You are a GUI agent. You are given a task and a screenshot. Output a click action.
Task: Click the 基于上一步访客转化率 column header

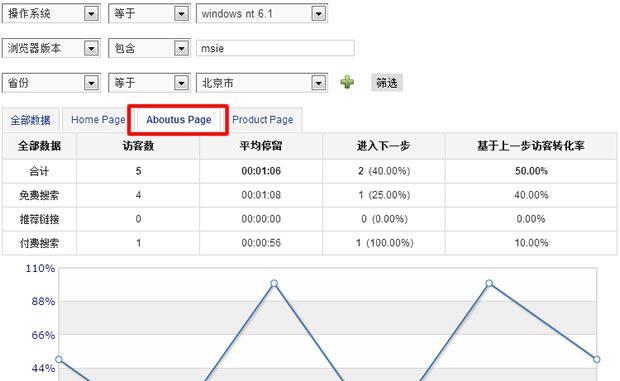pyautogui.click(x=531, y=146)
